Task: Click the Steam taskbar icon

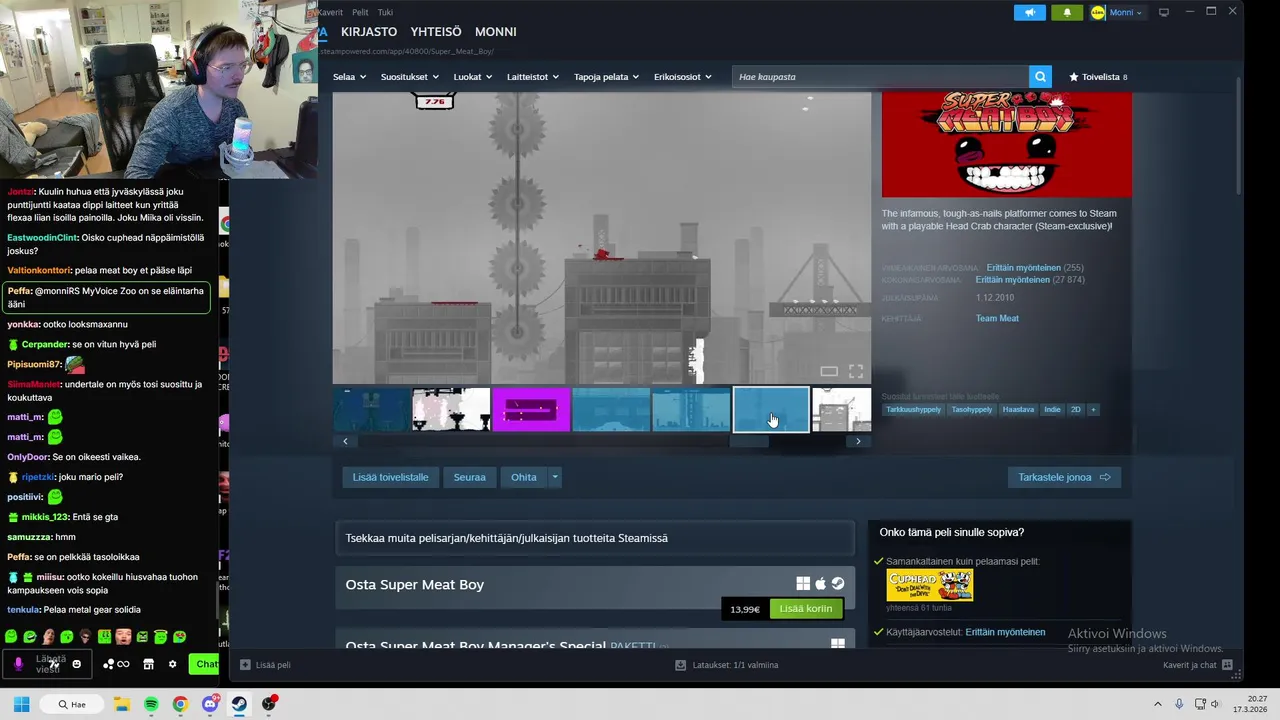Action: coord(239,704)
